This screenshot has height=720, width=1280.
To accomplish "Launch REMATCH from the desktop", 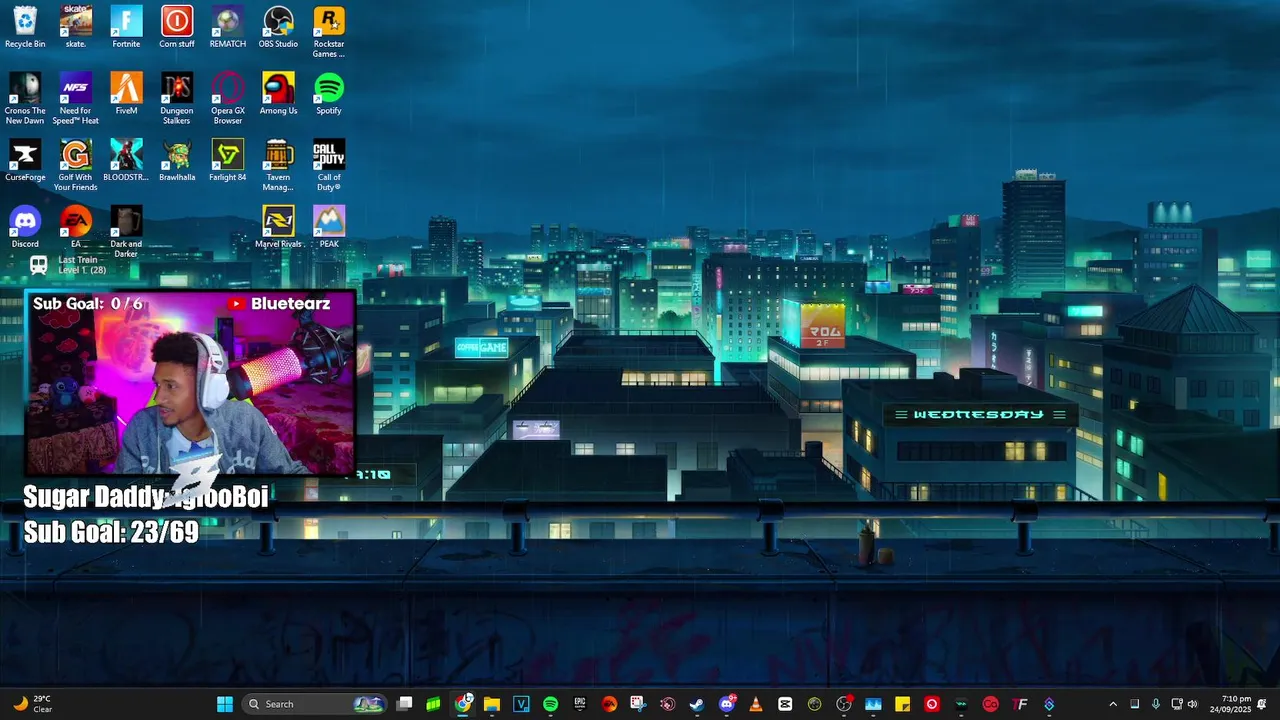I will pyautogui.click(x=228, y=27).
